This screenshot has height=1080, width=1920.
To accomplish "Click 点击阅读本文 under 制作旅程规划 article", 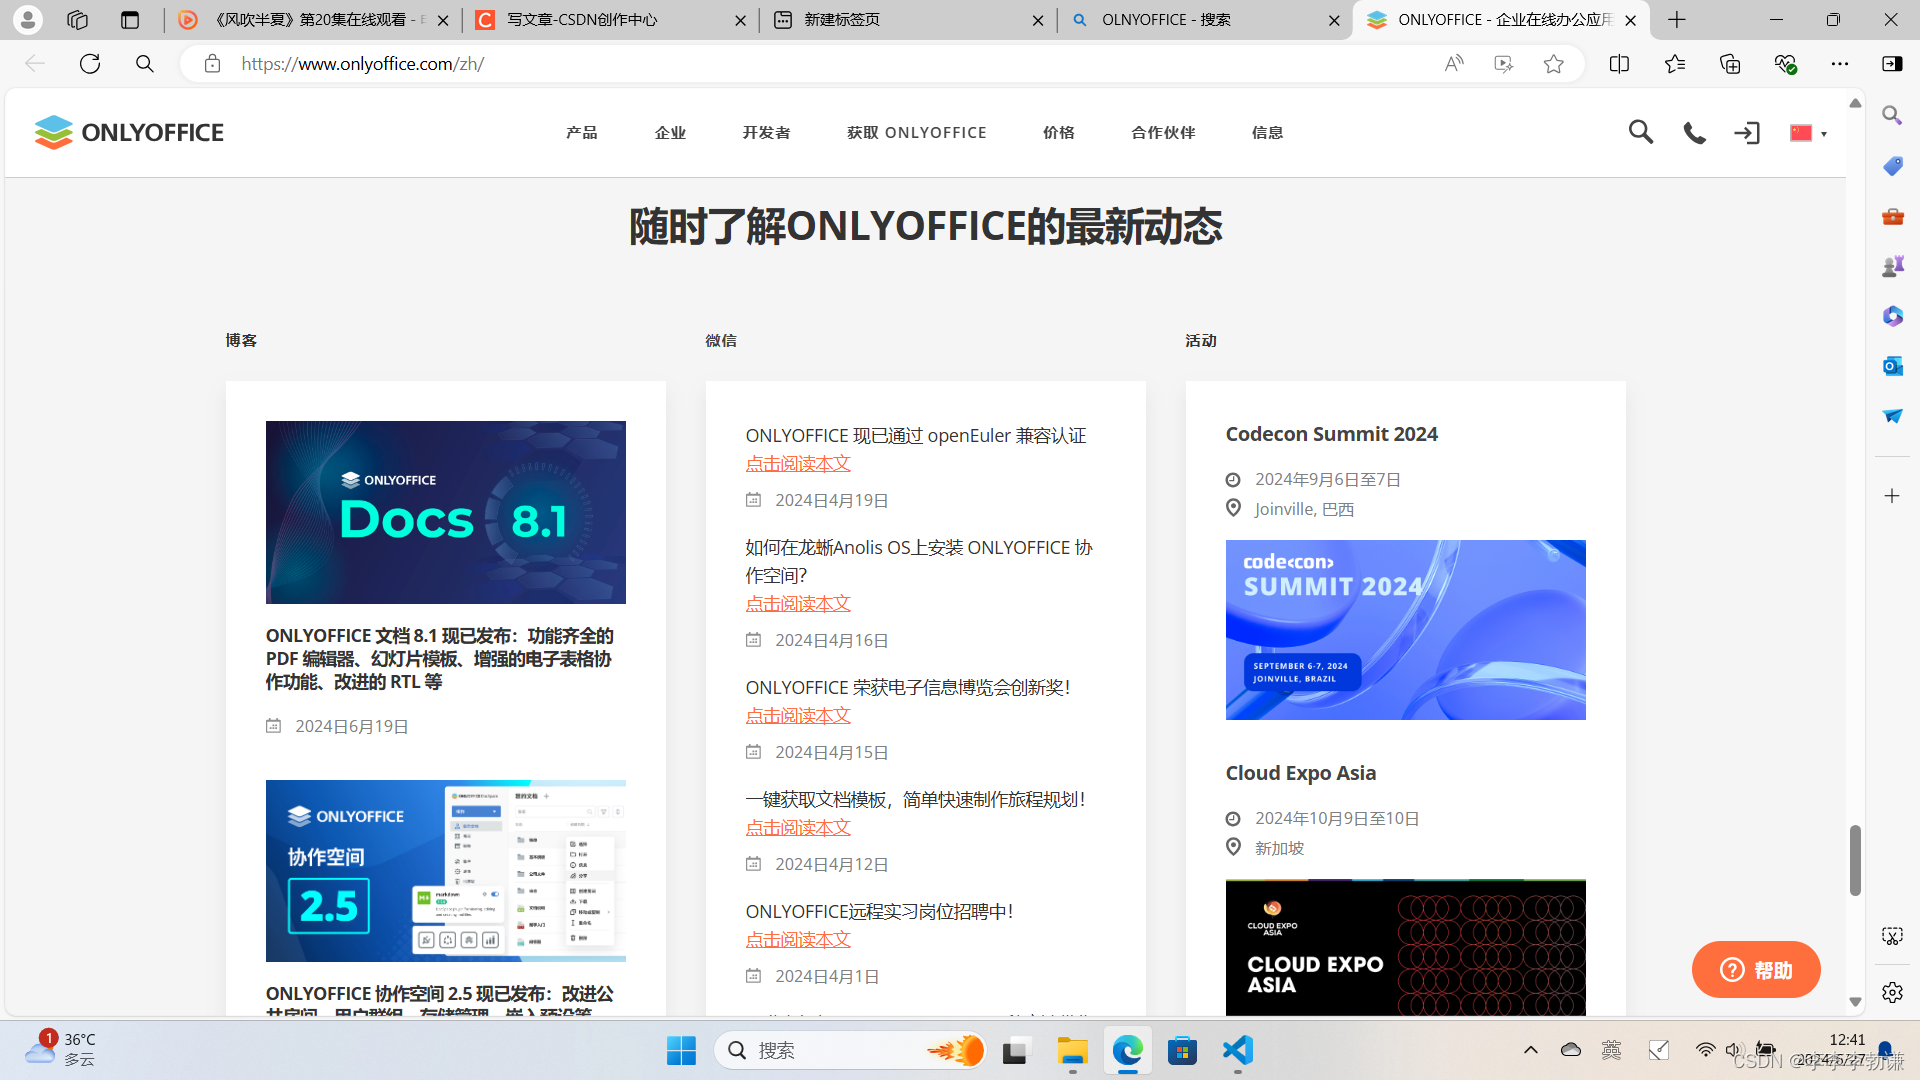I will pyautogui.click(x=798, y=828).
